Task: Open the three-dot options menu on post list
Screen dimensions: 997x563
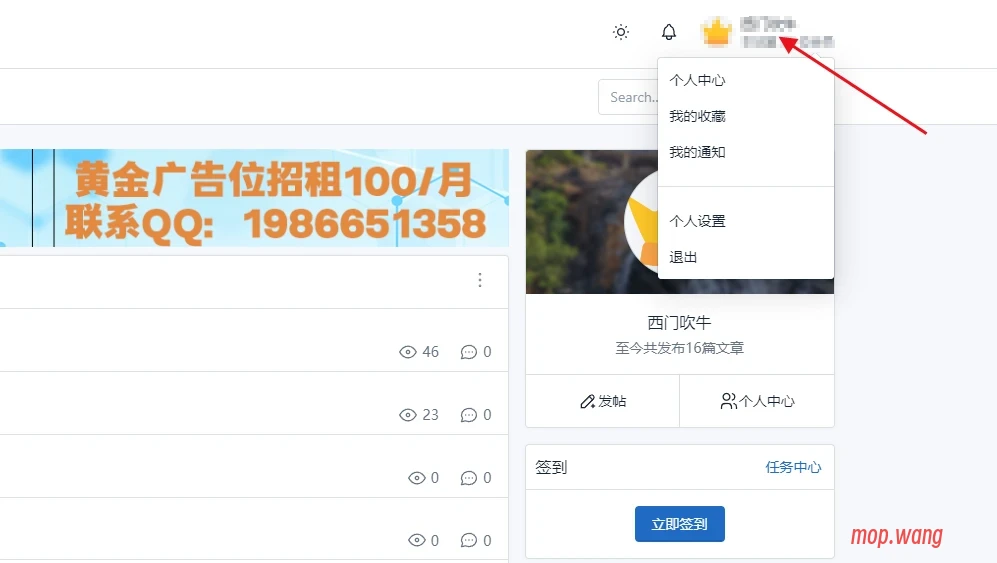Action: (480, 280)
